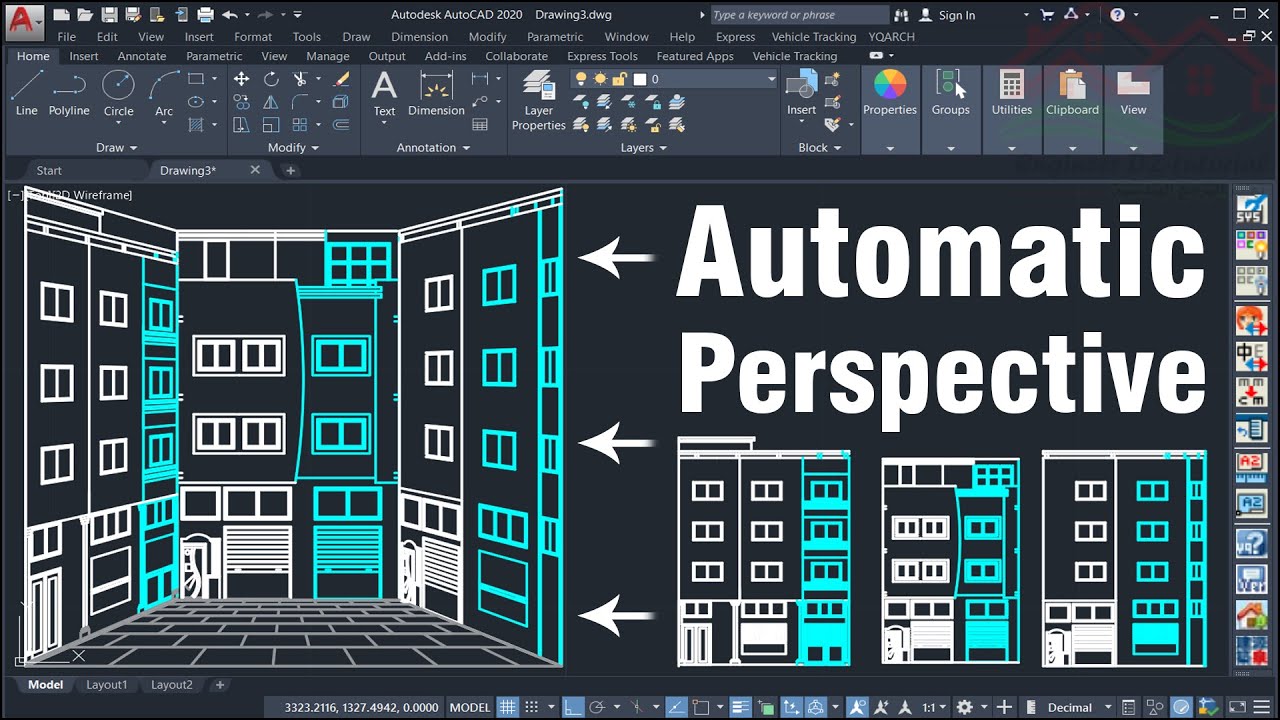Expand the Draw panel dropdown
The image size is (1280, 720).
(x=117, y=147)
